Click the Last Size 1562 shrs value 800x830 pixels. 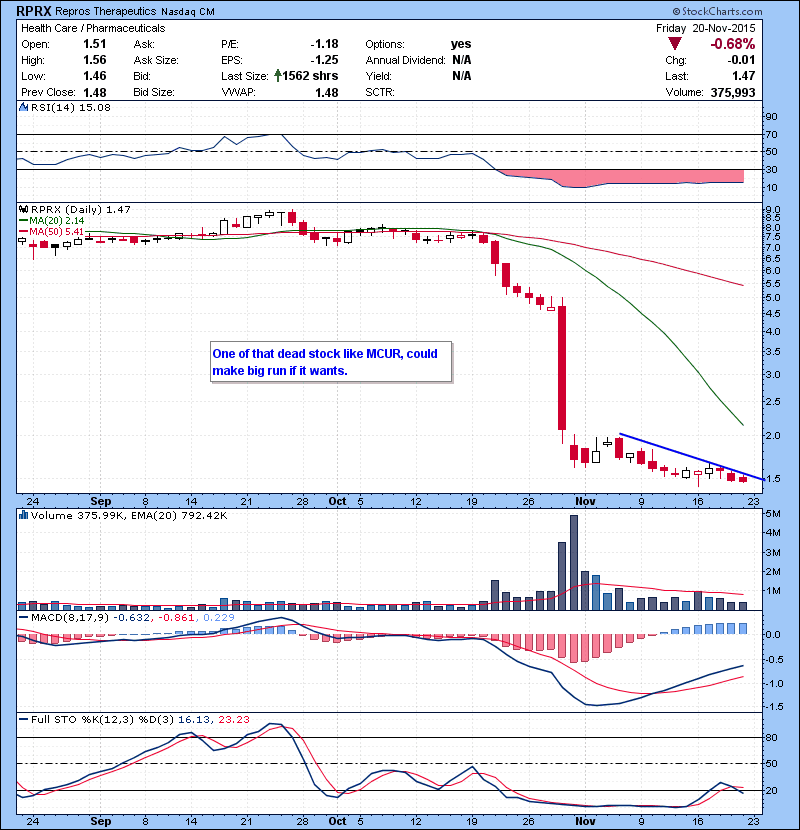coord(310,76)
